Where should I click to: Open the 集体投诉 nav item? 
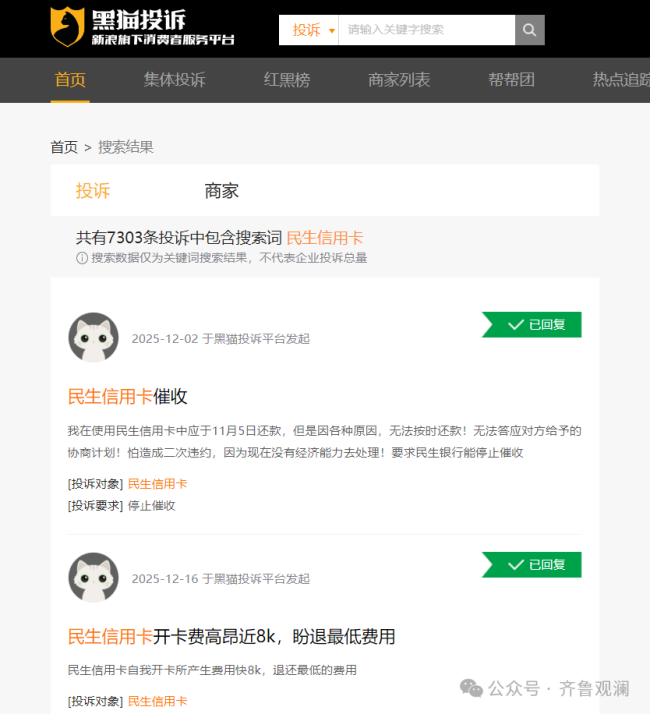click(174, 80)
